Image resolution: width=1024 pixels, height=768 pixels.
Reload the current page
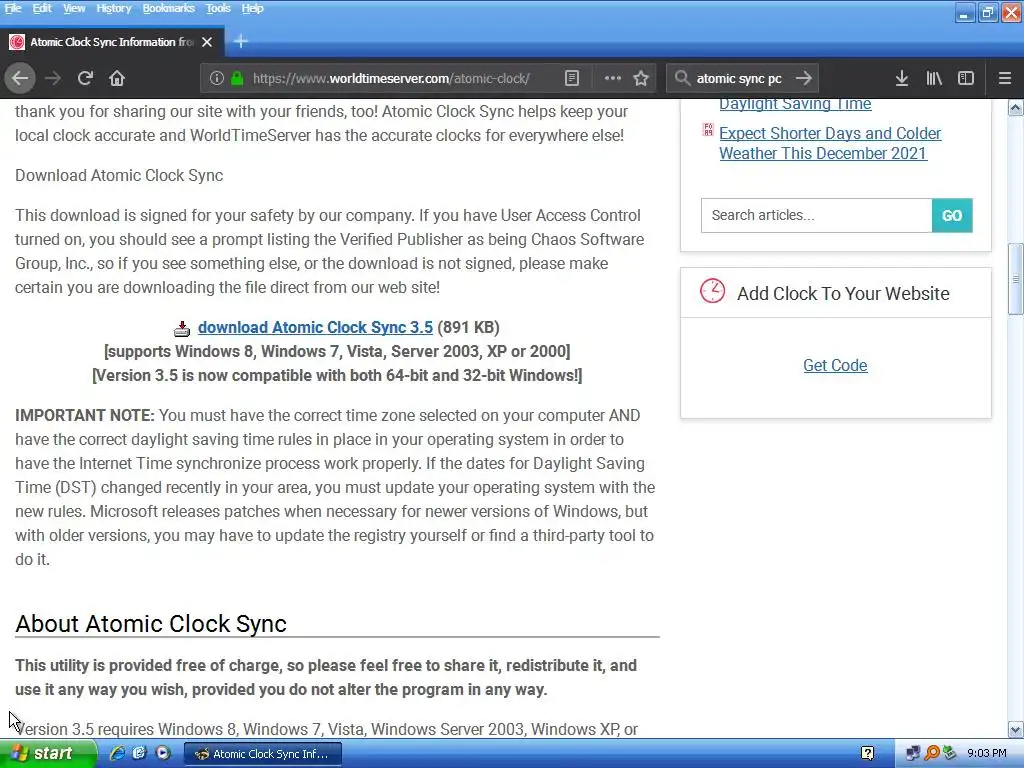click(x=85, y=78)
